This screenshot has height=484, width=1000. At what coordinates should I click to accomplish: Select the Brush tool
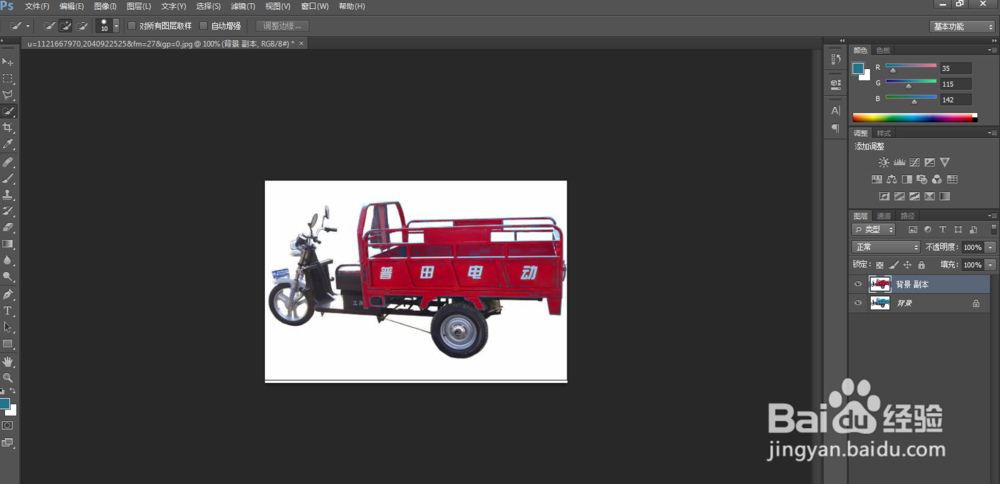click(8, 179)
